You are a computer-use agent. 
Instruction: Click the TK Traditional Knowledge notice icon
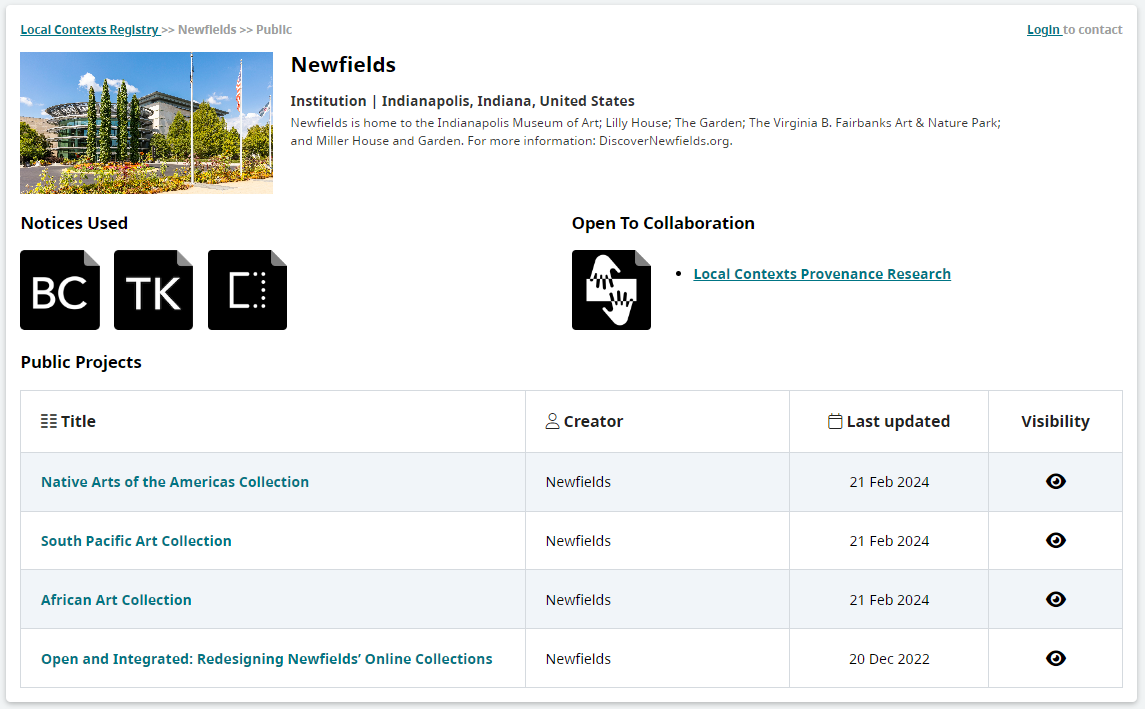(x=153, y=290)
